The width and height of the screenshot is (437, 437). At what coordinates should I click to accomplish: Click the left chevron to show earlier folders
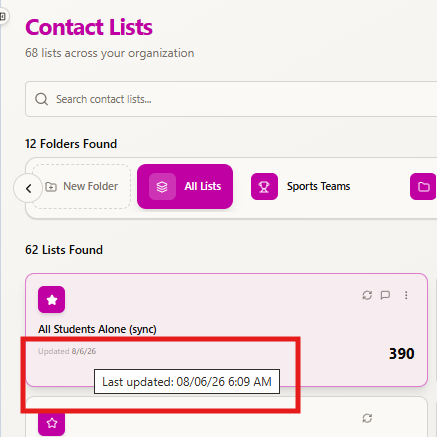[28, 188]
